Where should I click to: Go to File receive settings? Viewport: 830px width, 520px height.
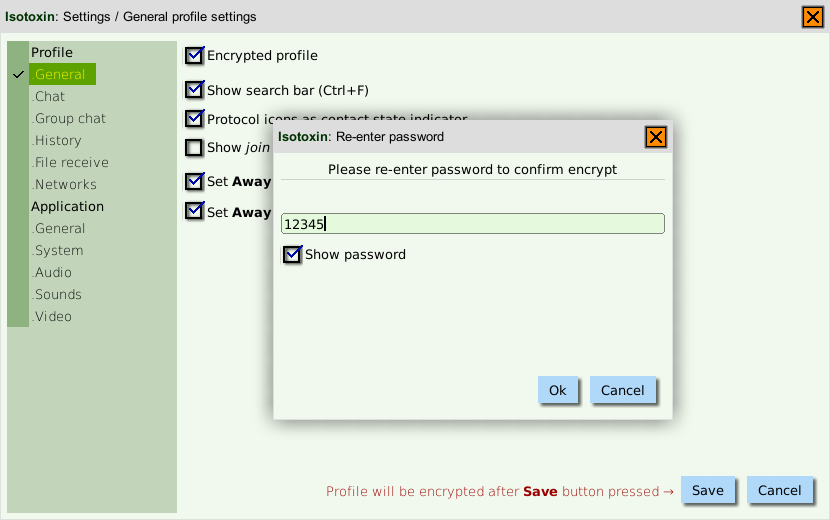[x=70, y=163]
